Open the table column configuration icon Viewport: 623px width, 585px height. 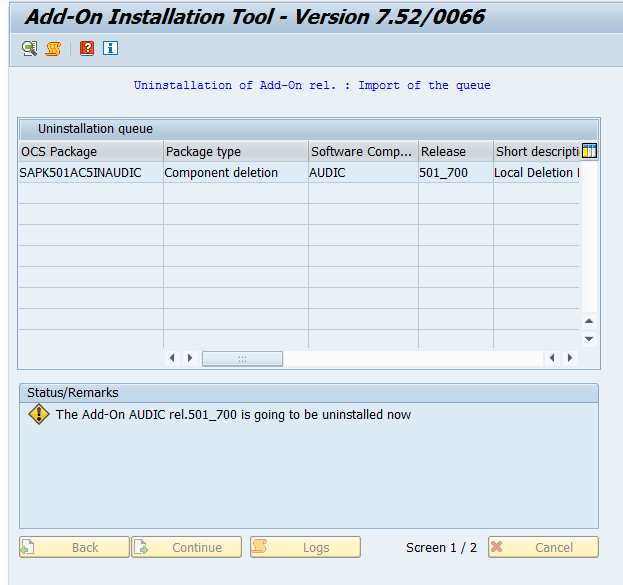589,151
